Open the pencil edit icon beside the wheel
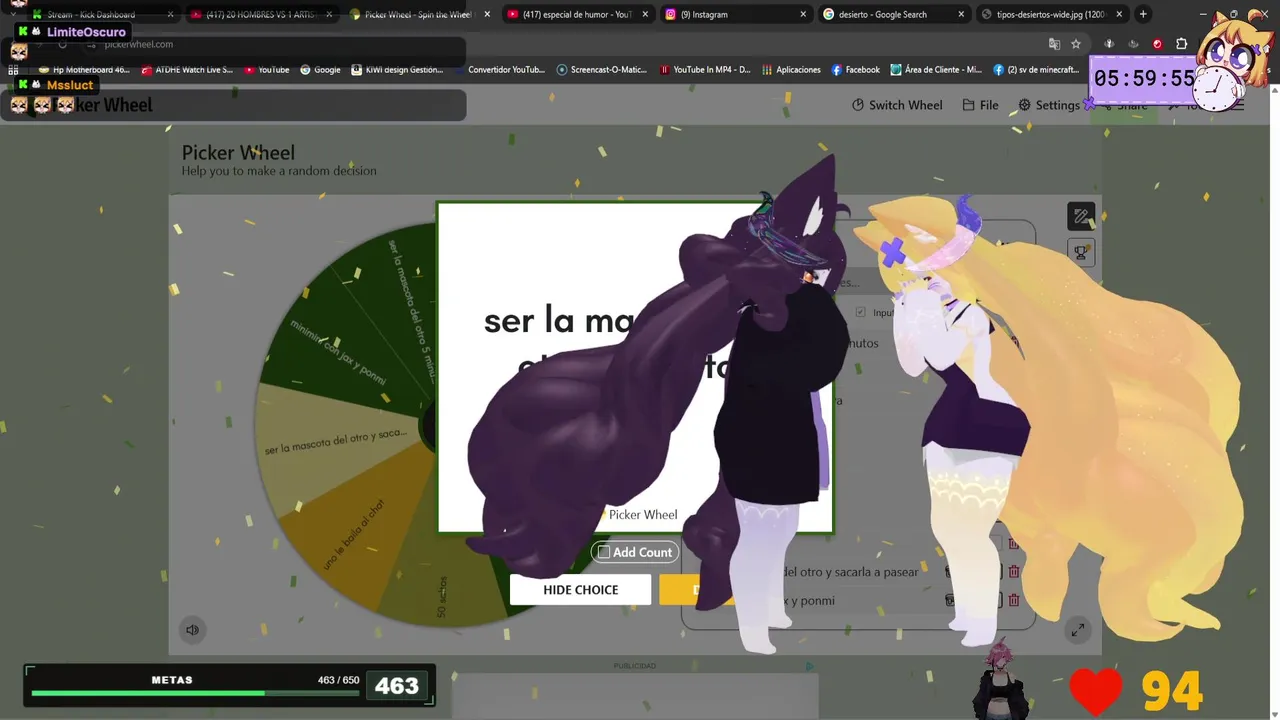Viewport: 1280px width, 720px height. pyautogui.click(x=1081, y=217)
